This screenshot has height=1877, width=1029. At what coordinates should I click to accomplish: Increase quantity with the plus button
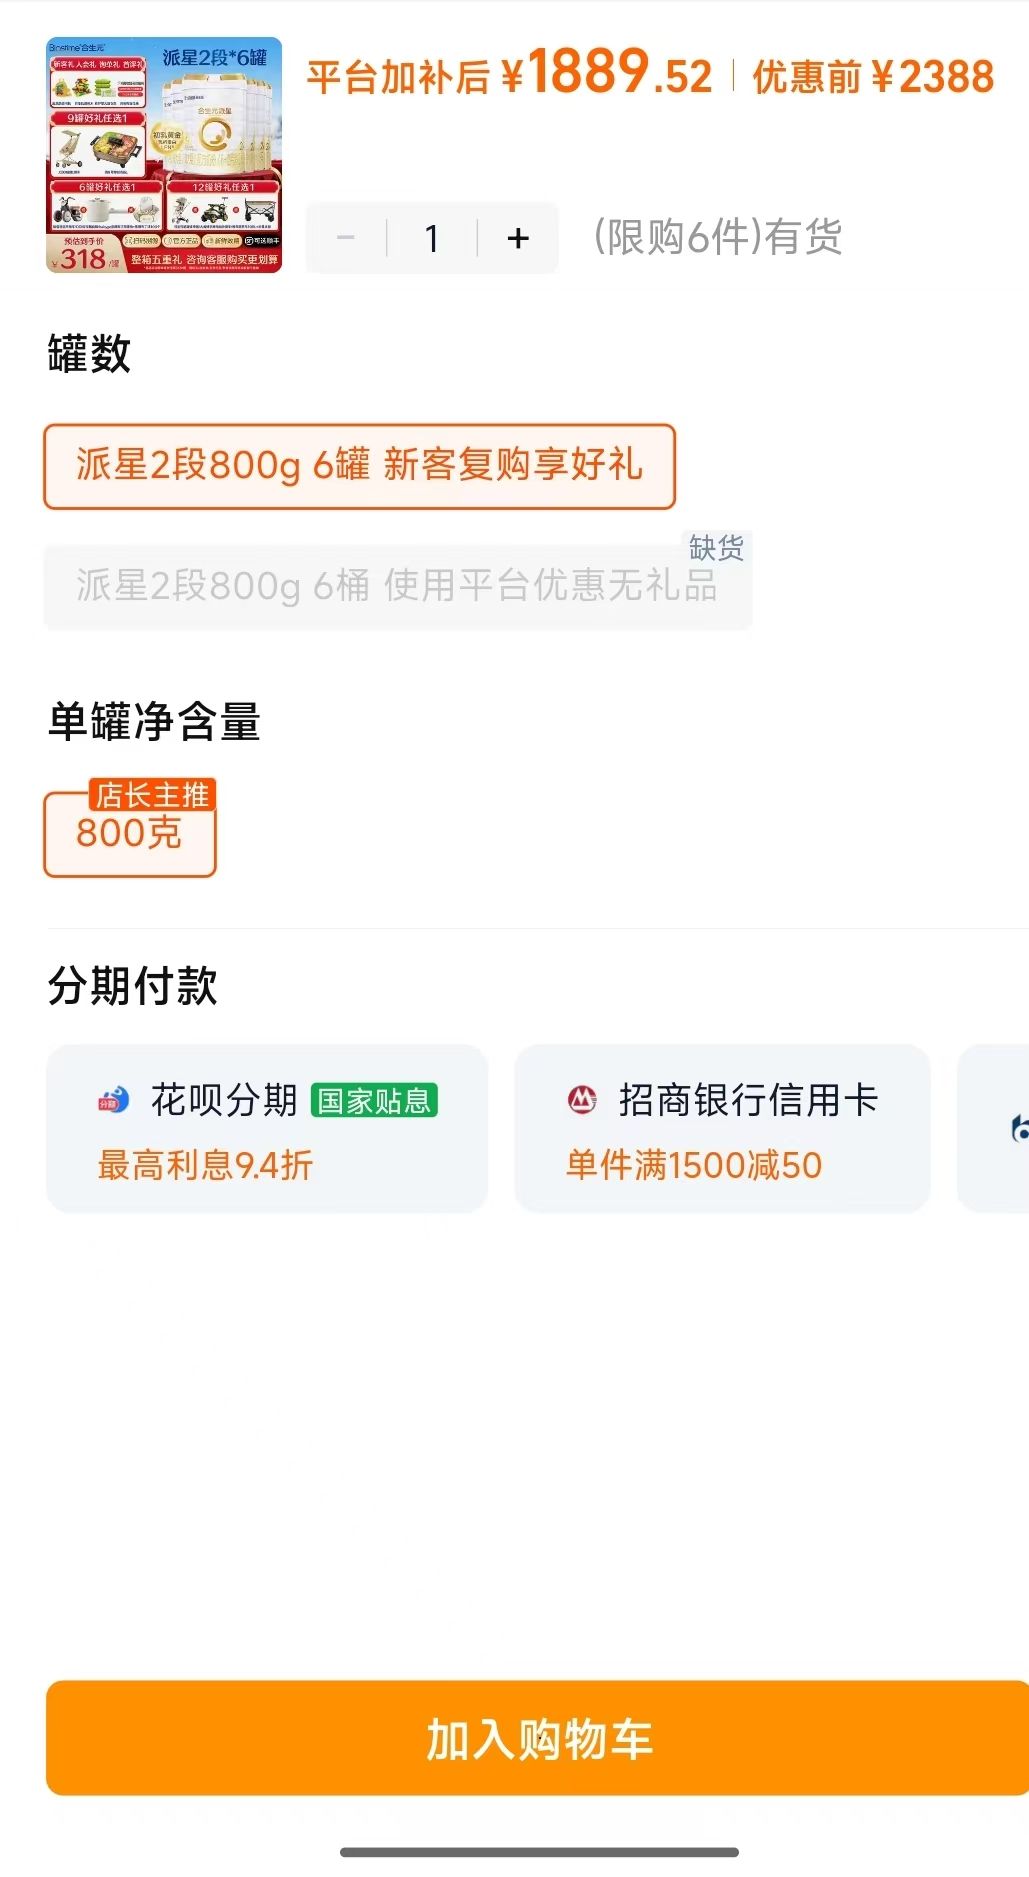tap(518, 238)
